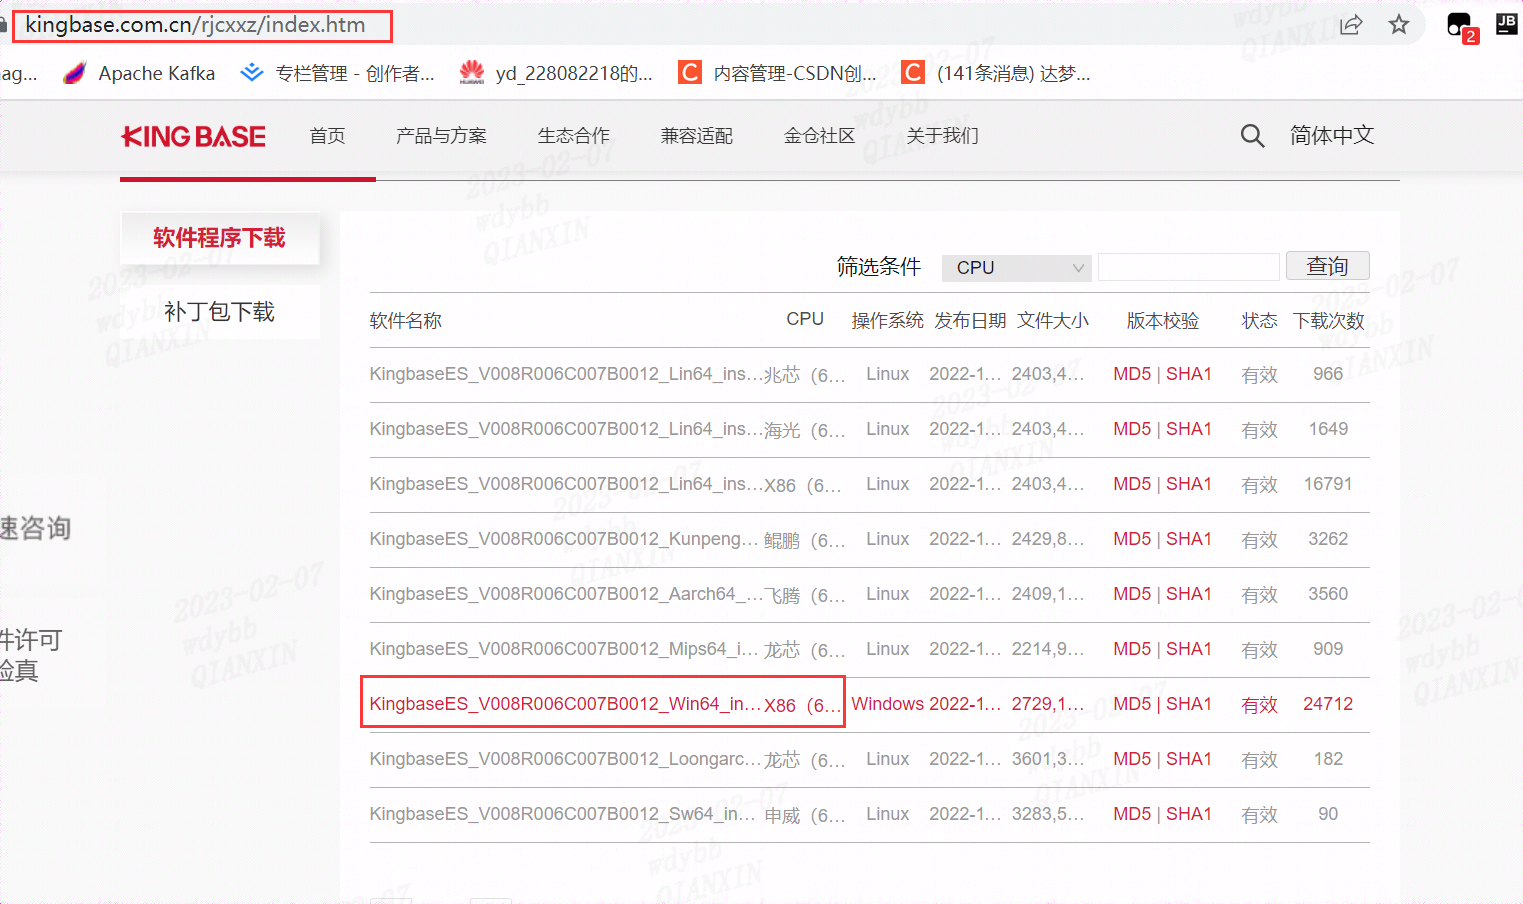The width and height of the screenshot is (1523, 904).
Task: Open MD5 checksum for the Kunpeng row
Action: click(1132, 539)
